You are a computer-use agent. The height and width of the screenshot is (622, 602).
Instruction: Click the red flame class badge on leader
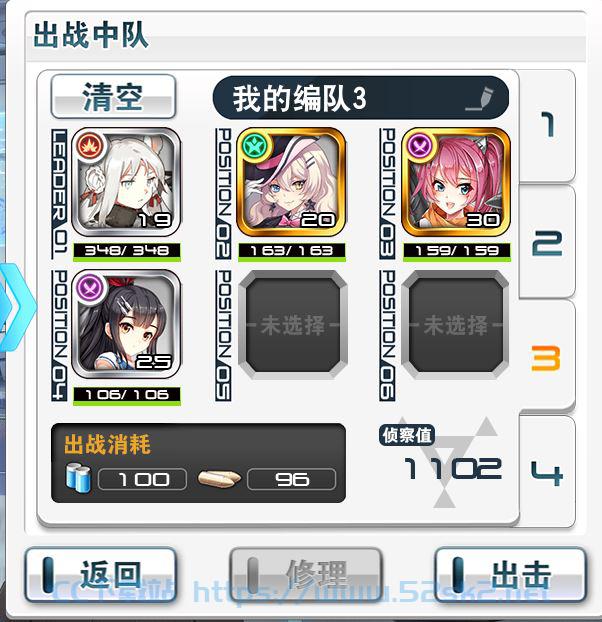click(90, 145)
